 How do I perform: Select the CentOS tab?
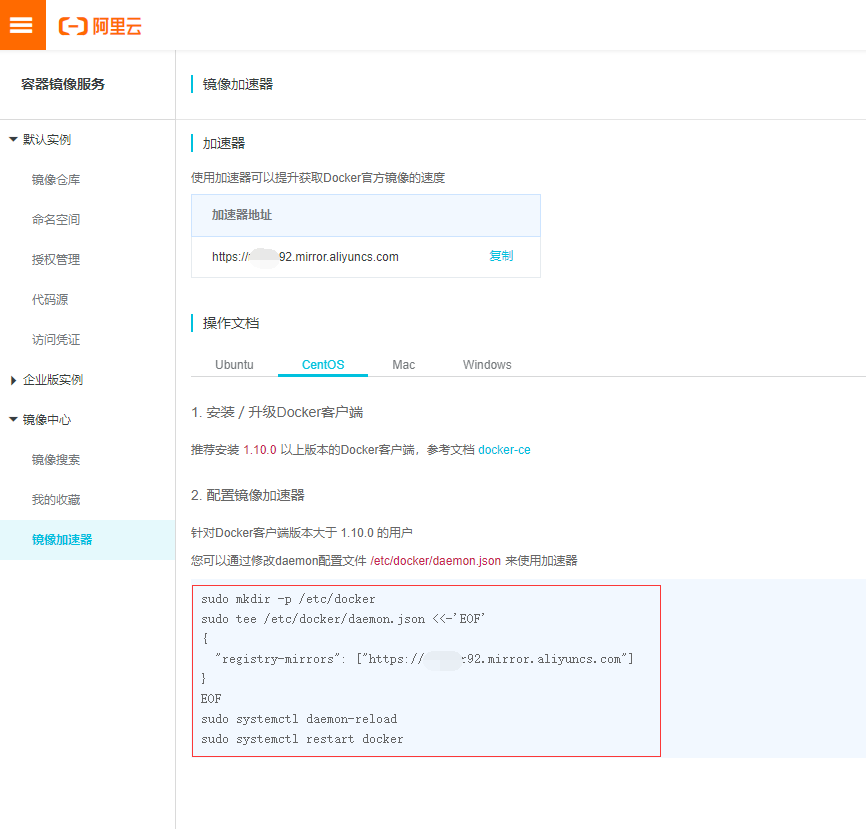tap(322, 364)
